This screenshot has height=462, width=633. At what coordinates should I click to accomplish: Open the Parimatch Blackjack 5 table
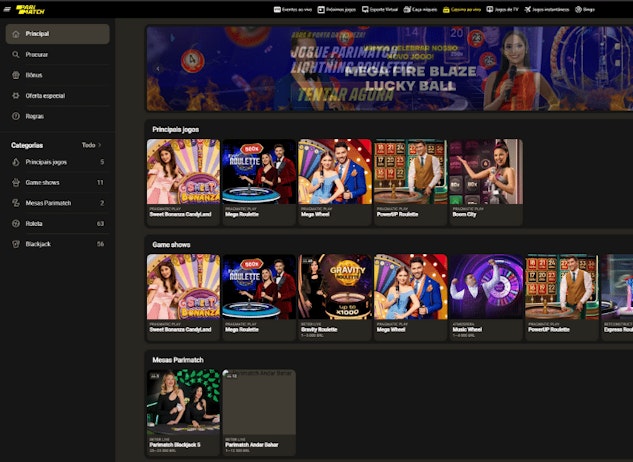[183, 412]
